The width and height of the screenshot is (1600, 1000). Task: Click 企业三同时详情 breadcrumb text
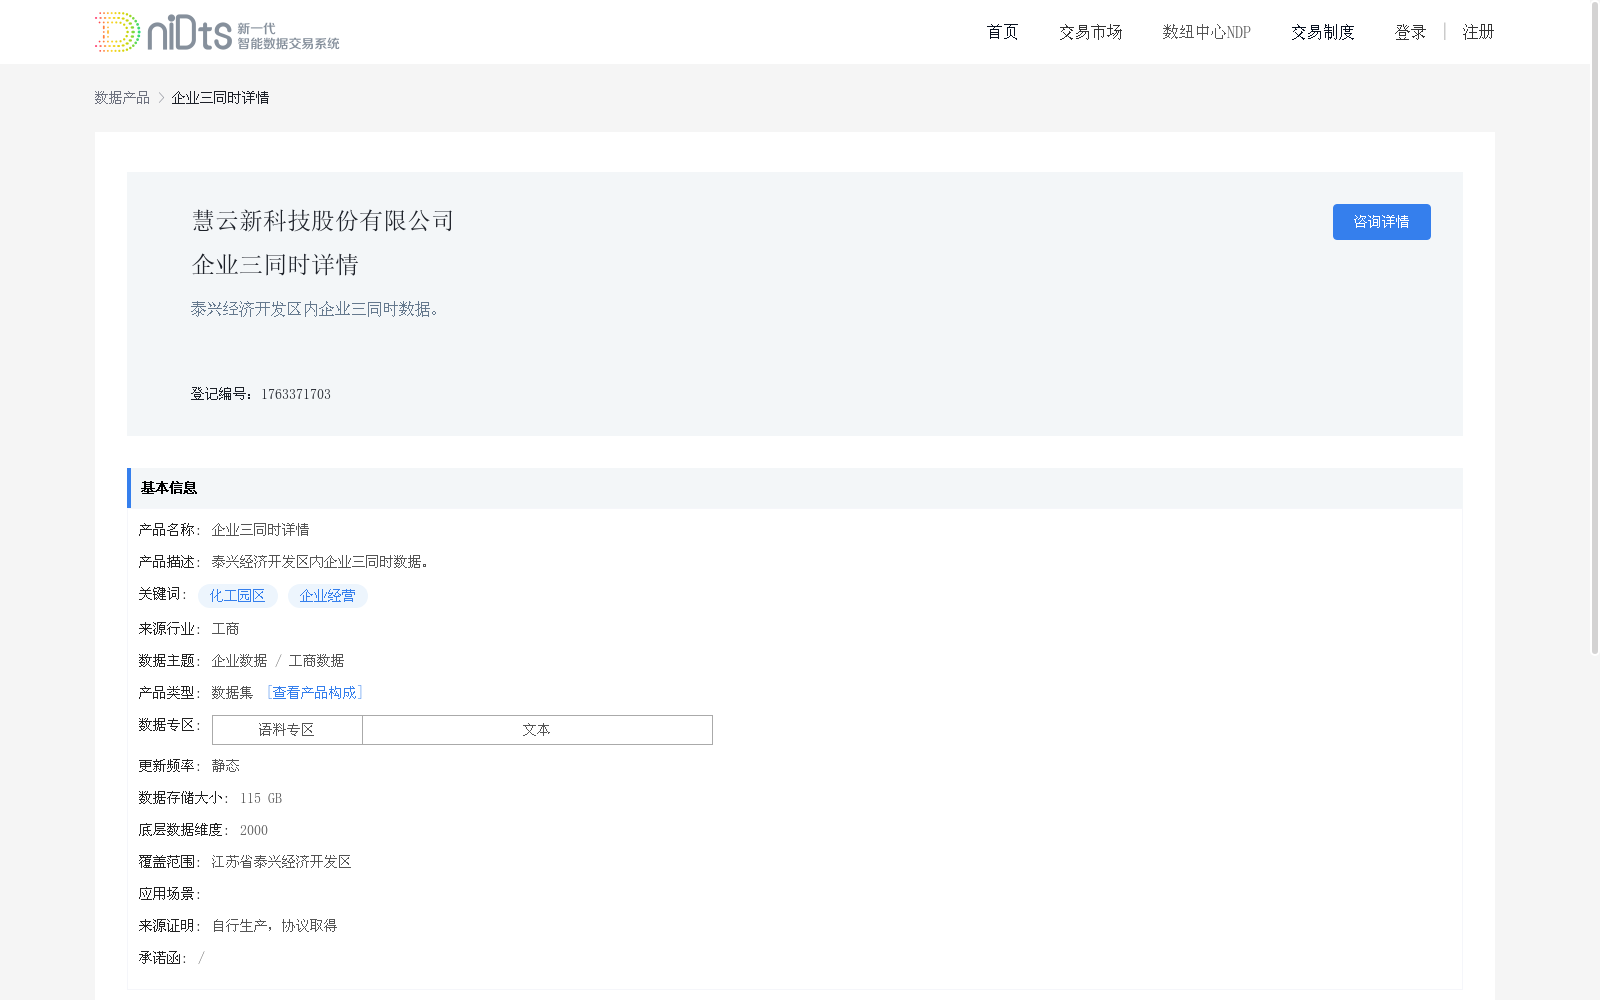(x=220, y=97)
